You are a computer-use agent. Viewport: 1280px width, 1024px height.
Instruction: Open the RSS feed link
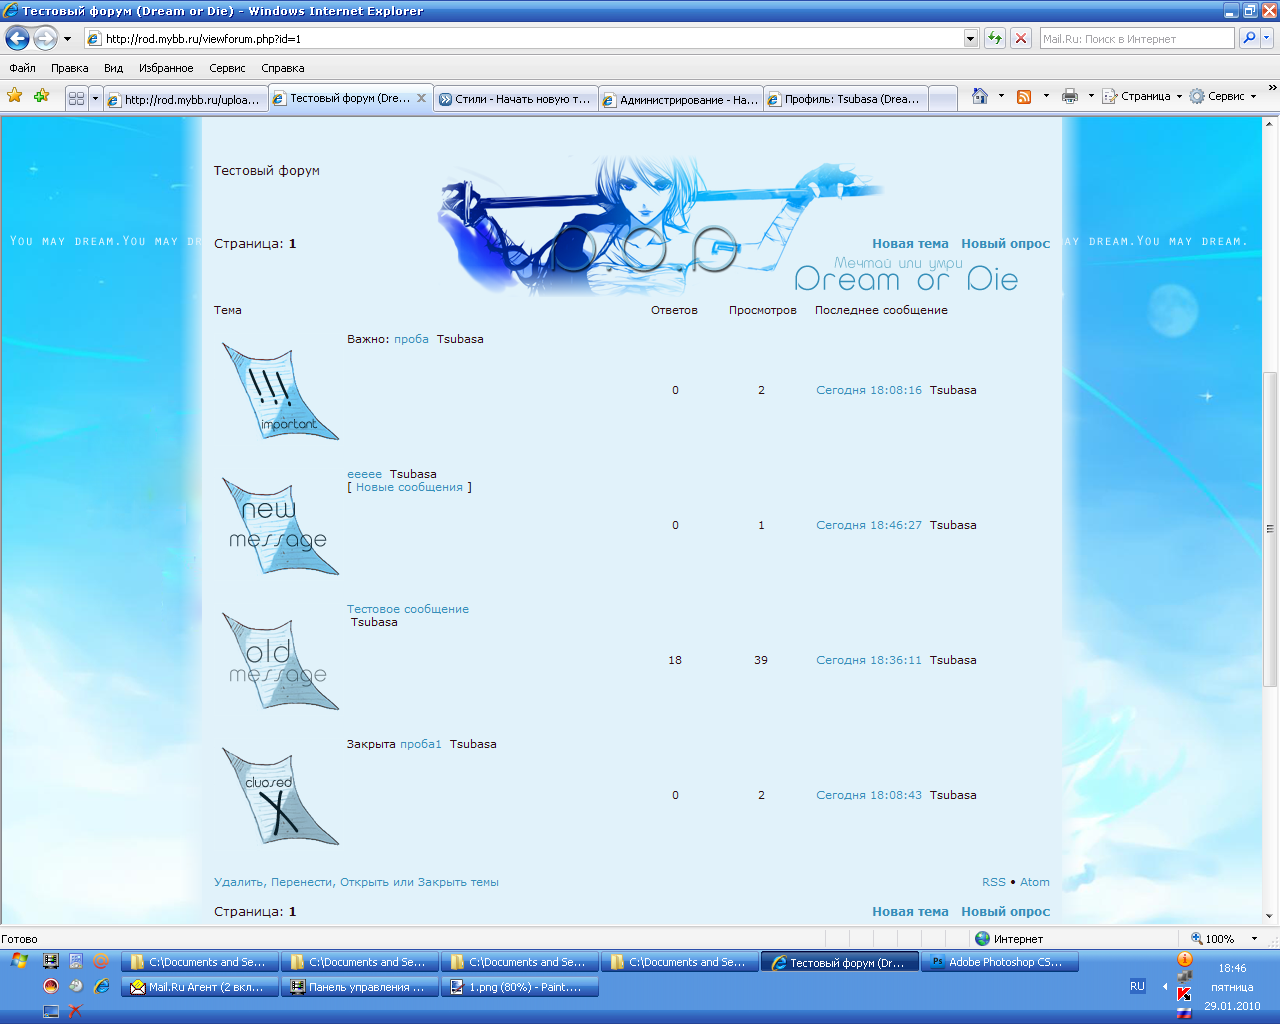[x=994, y=882]
